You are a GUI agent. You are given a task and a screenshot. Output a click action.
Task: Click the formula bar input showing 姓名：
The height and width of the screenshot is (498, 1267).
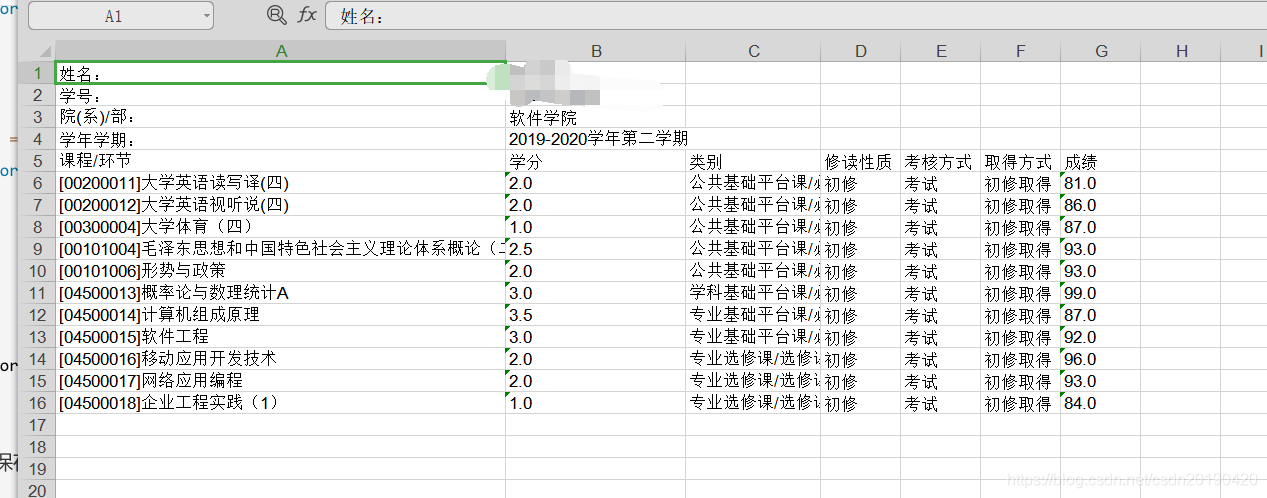tap(795, 16)
